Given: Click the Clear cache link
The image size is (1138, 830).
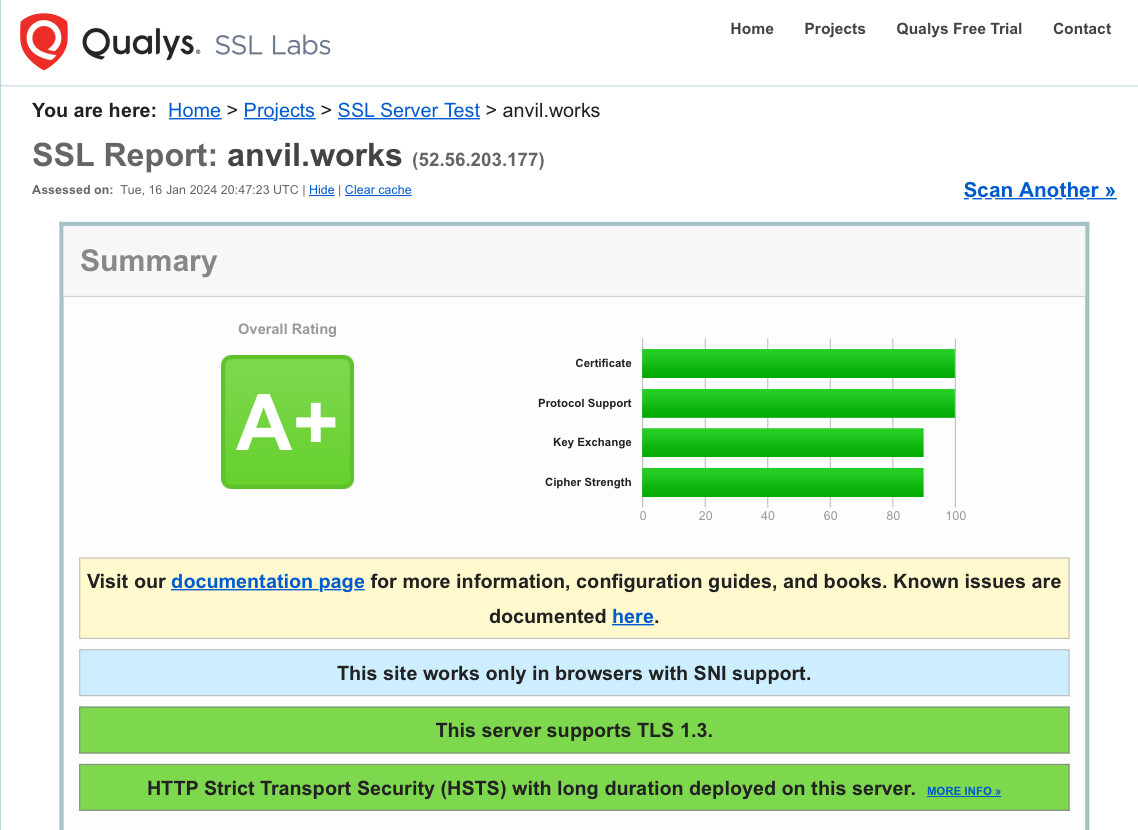Looking at the screenshot, I should pyautogui.click(x=378, y=190).
